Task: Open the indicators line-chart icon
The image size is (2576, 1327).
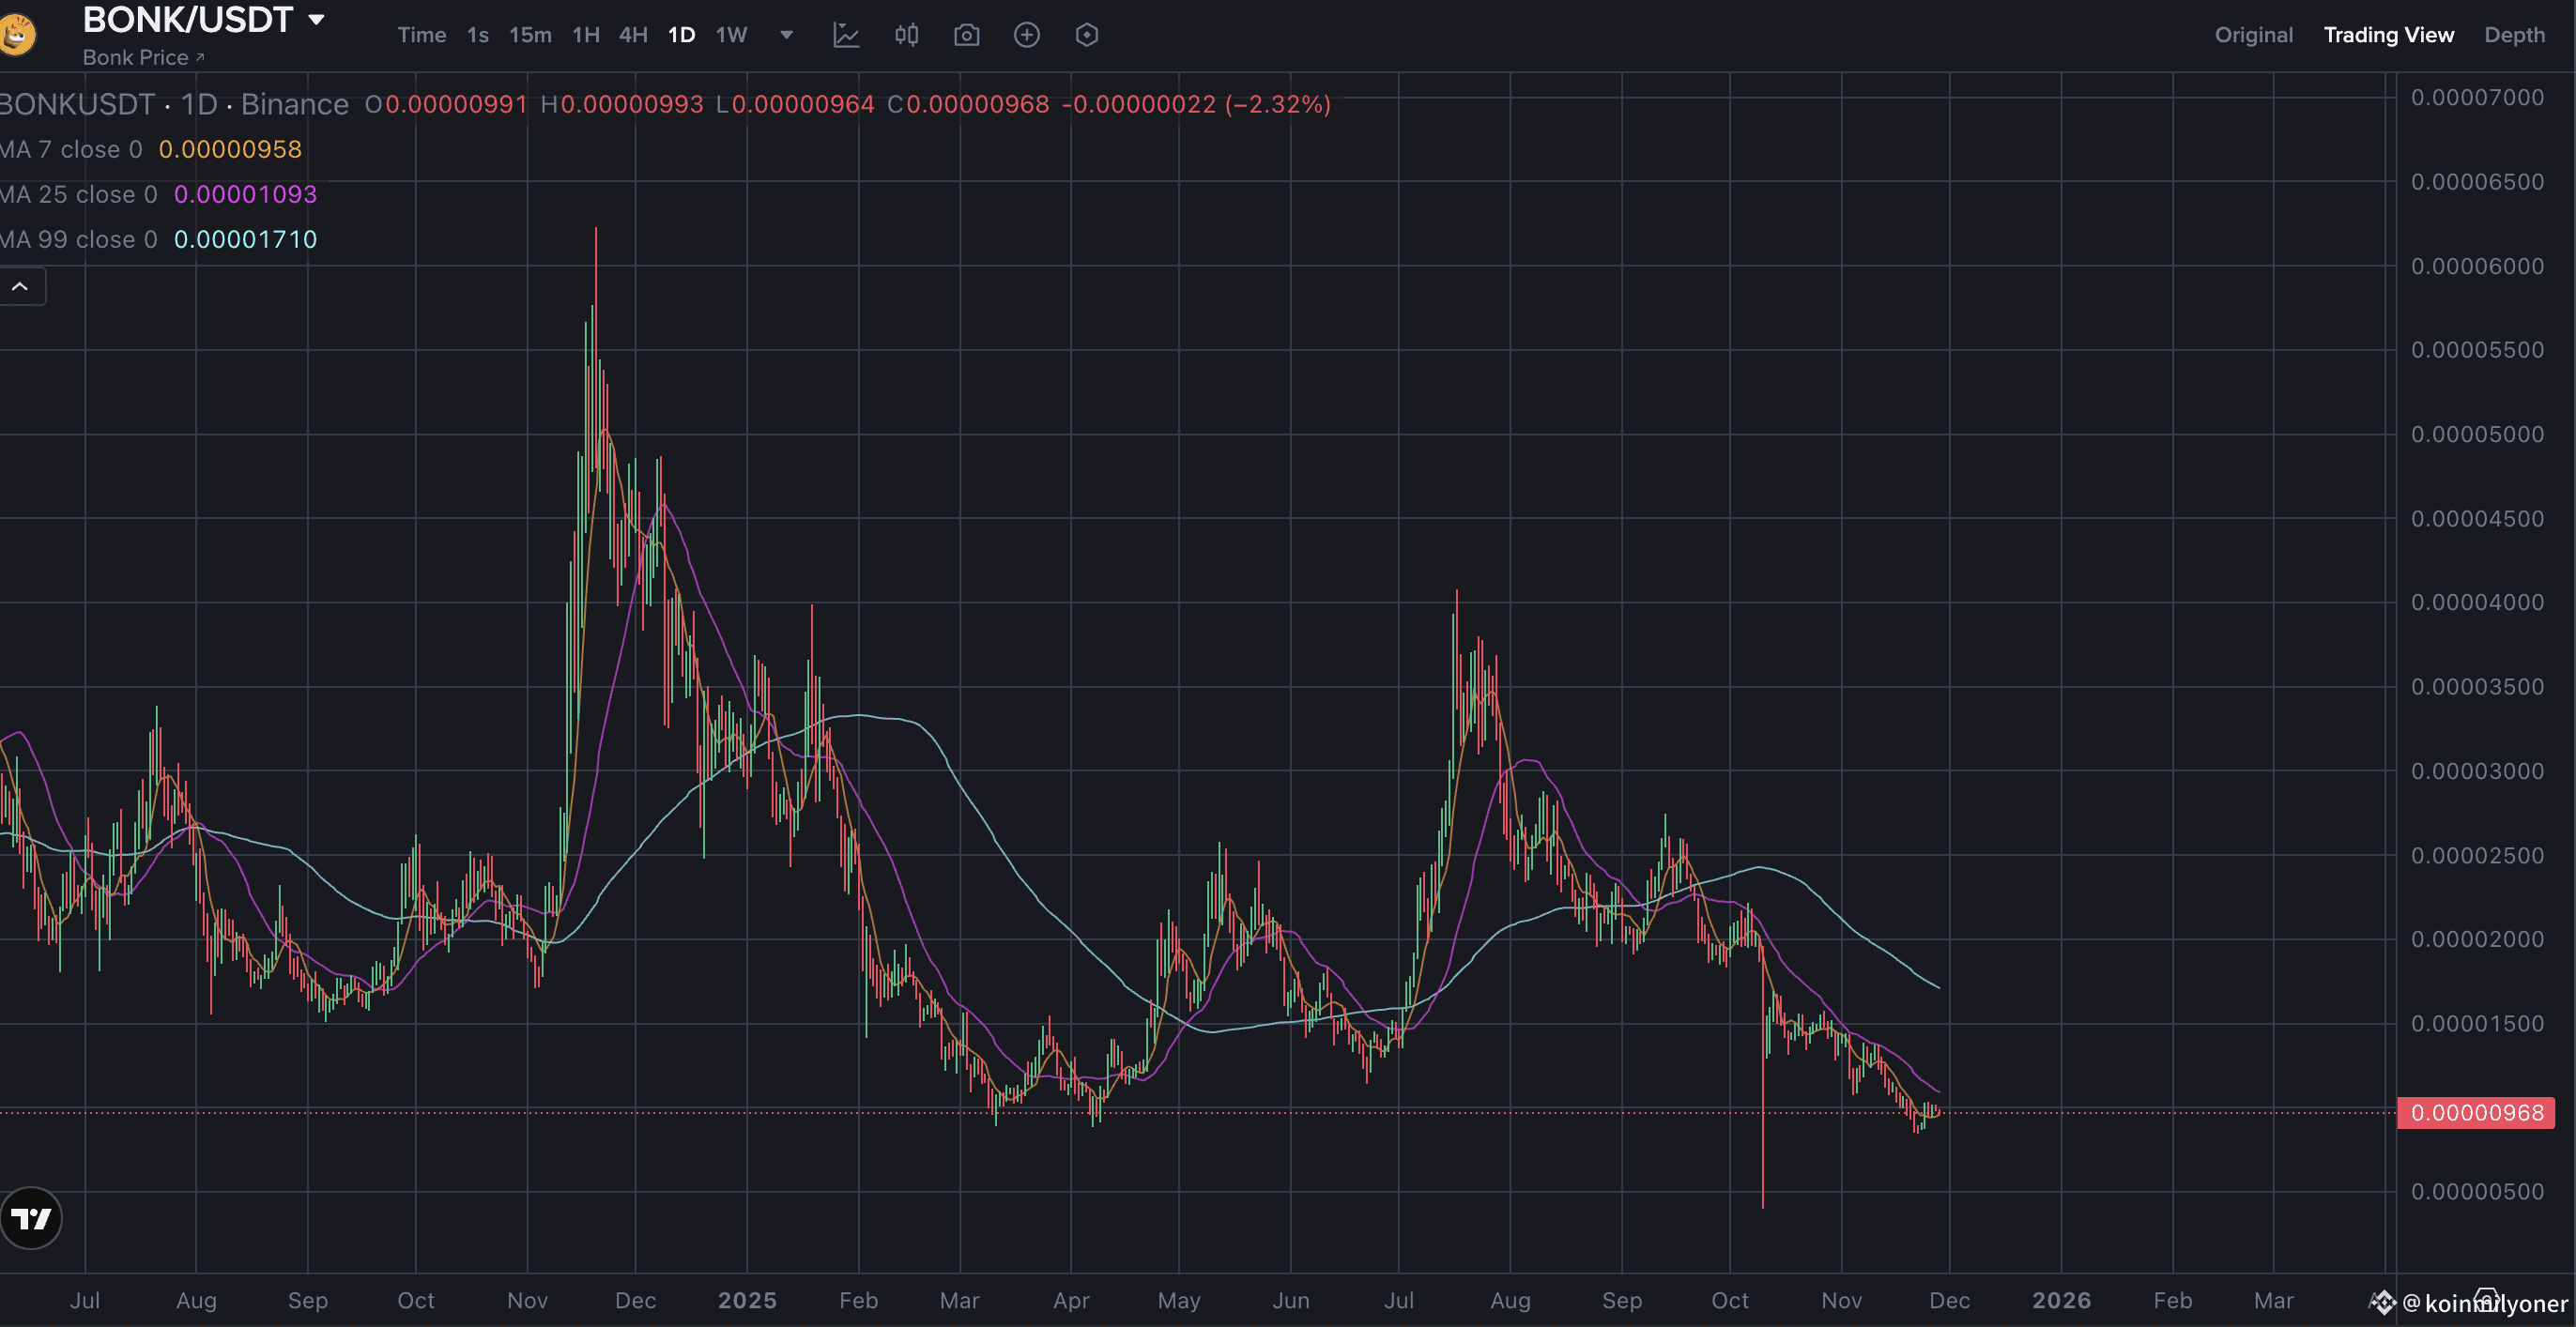Action: pos(846,35)
